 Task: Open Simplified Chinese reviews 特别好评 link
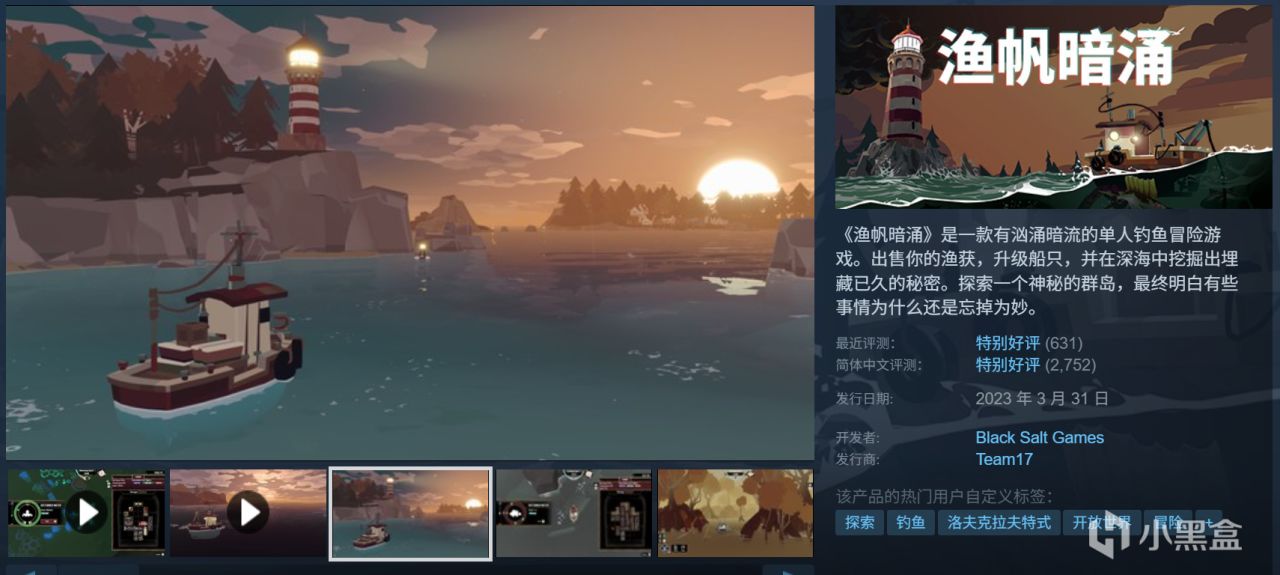click(1008, 365)
